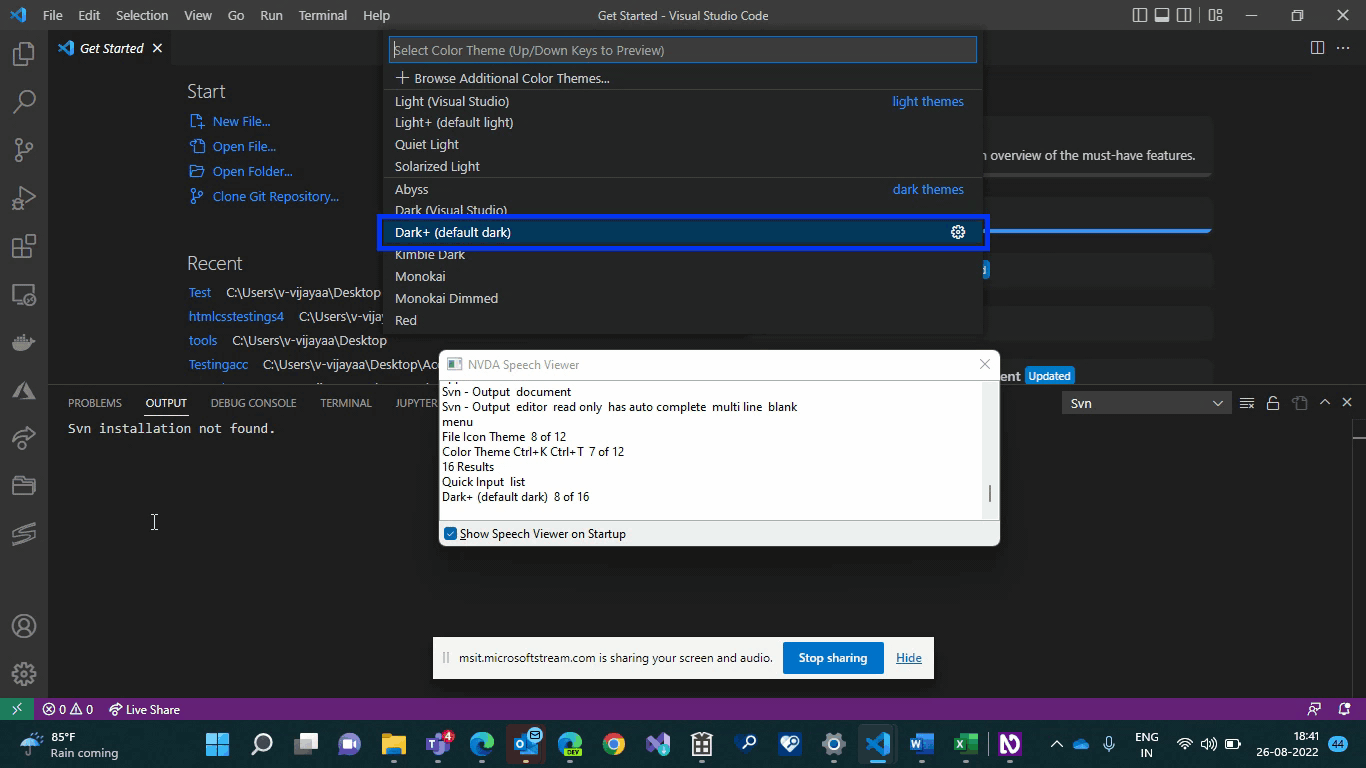Switch to the DEBUG CONSOLE tab
1366x768 pixels.
253,403
